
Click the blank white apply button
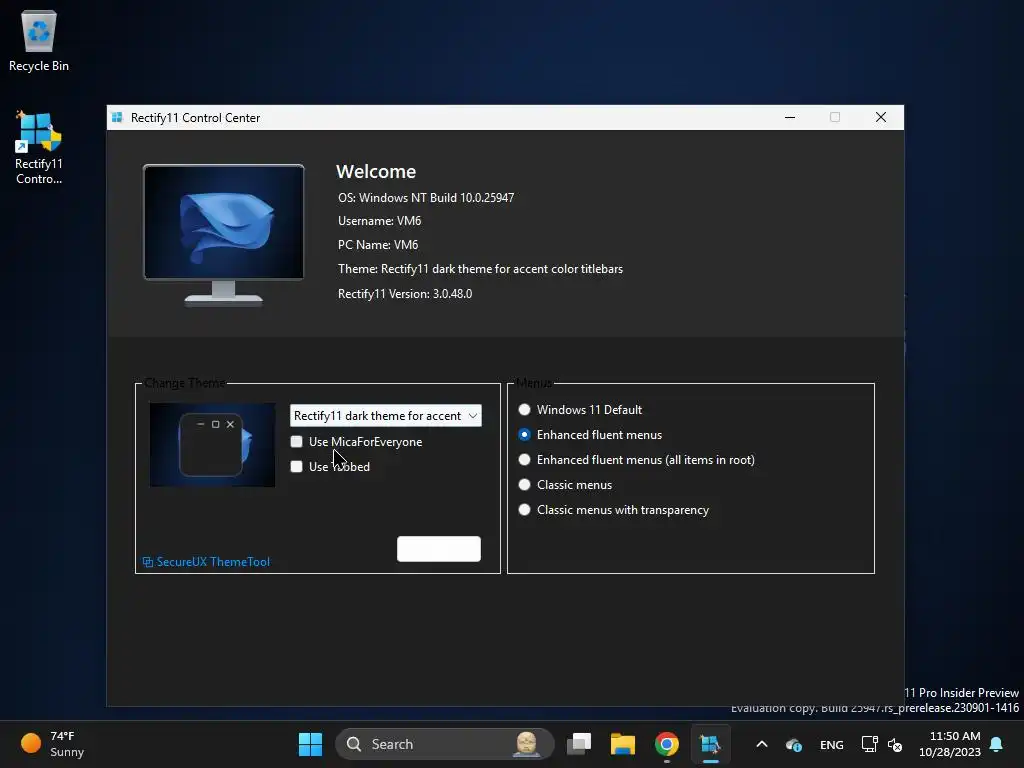coord(439,549)
